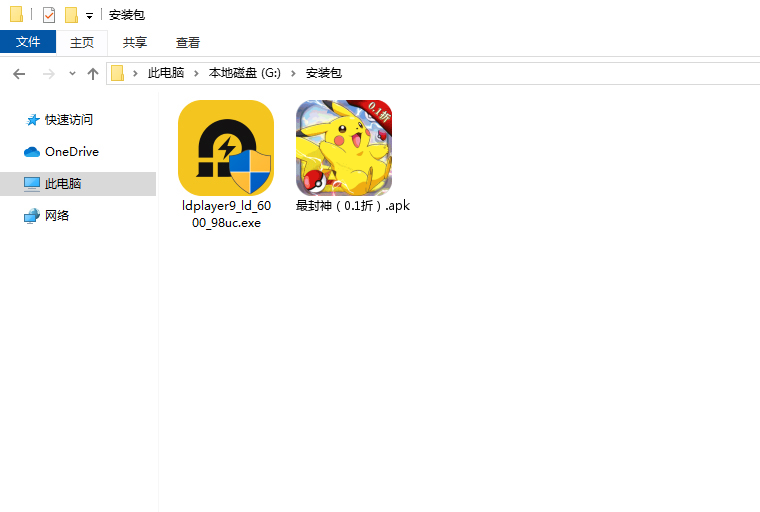Click the This PC monitor icon
This screenshot has height=512, width=760.
pos(32,184)
